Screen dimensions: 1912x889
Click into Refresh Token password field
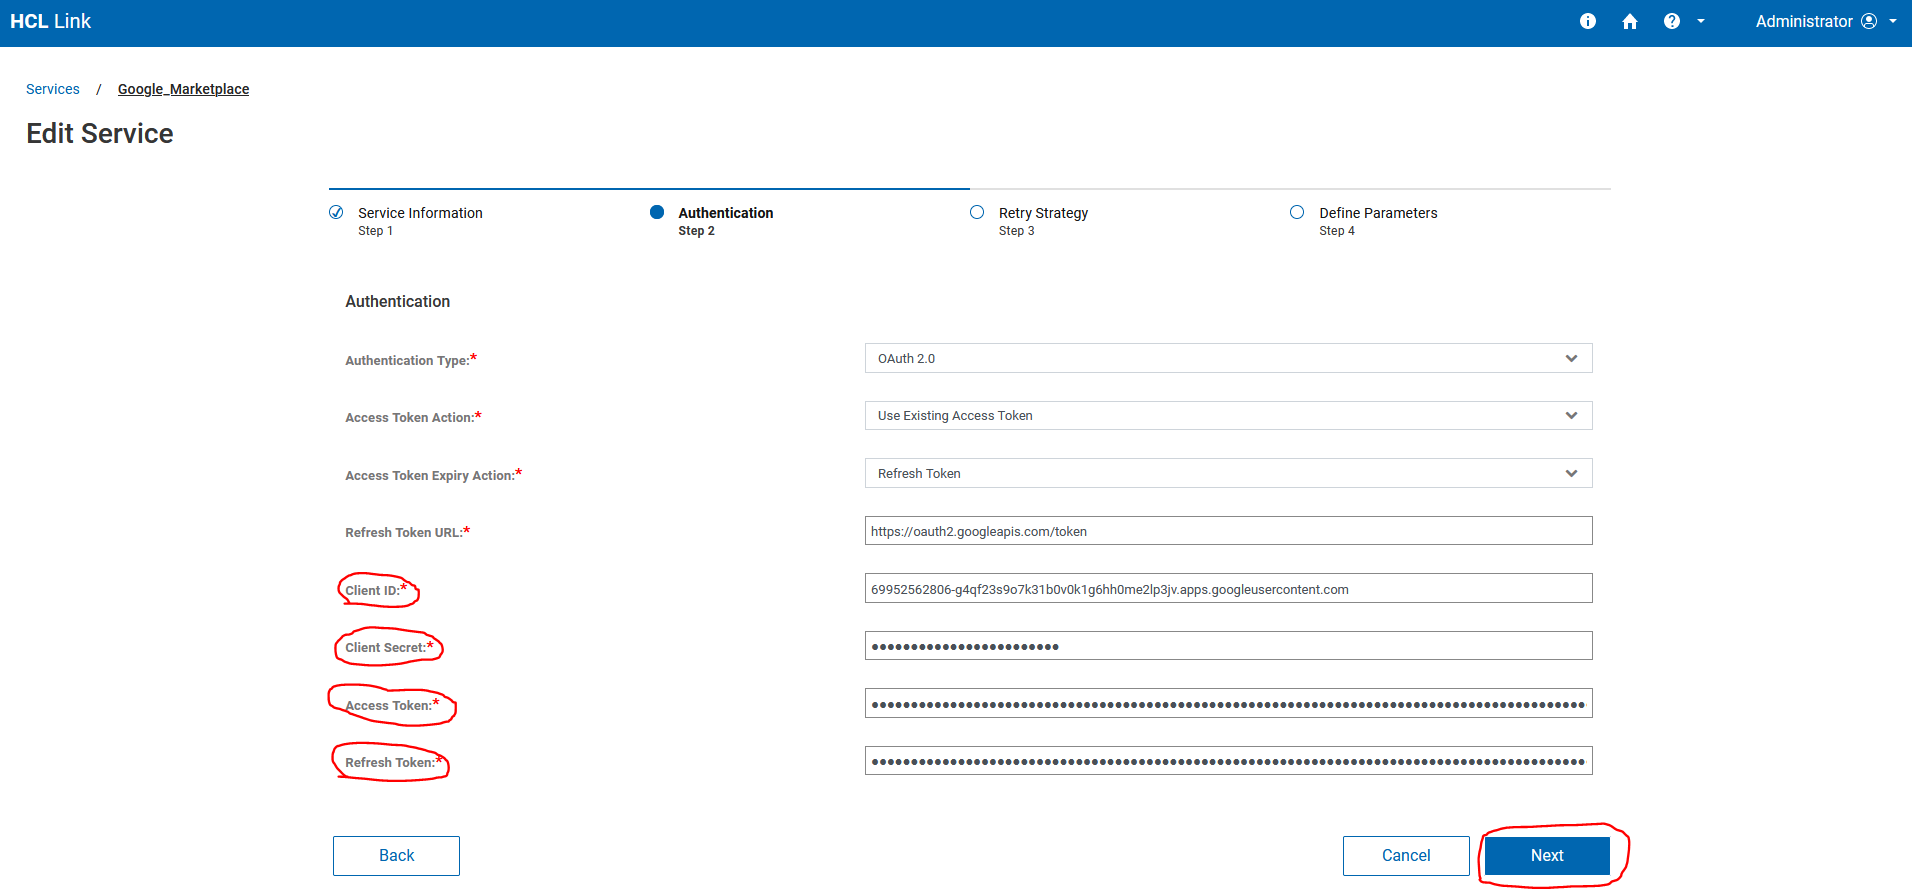click(x=1228, y=761)
